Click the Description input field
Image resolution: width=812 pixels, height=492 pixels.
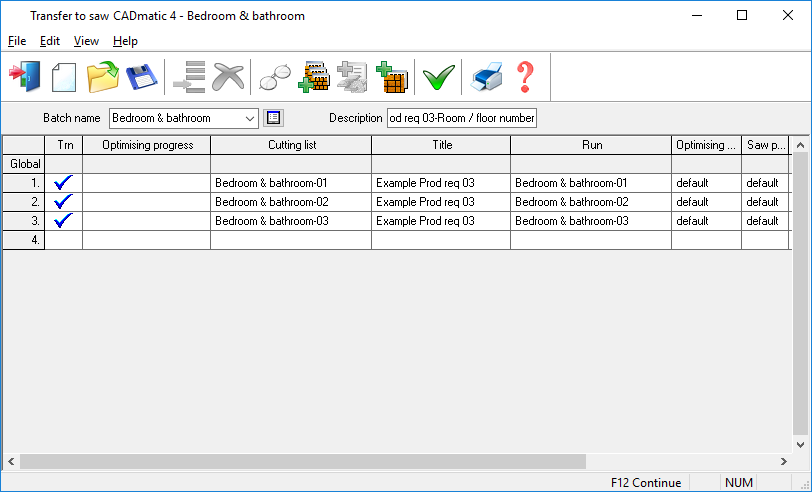pyautogui.click(x=462, y=118)
